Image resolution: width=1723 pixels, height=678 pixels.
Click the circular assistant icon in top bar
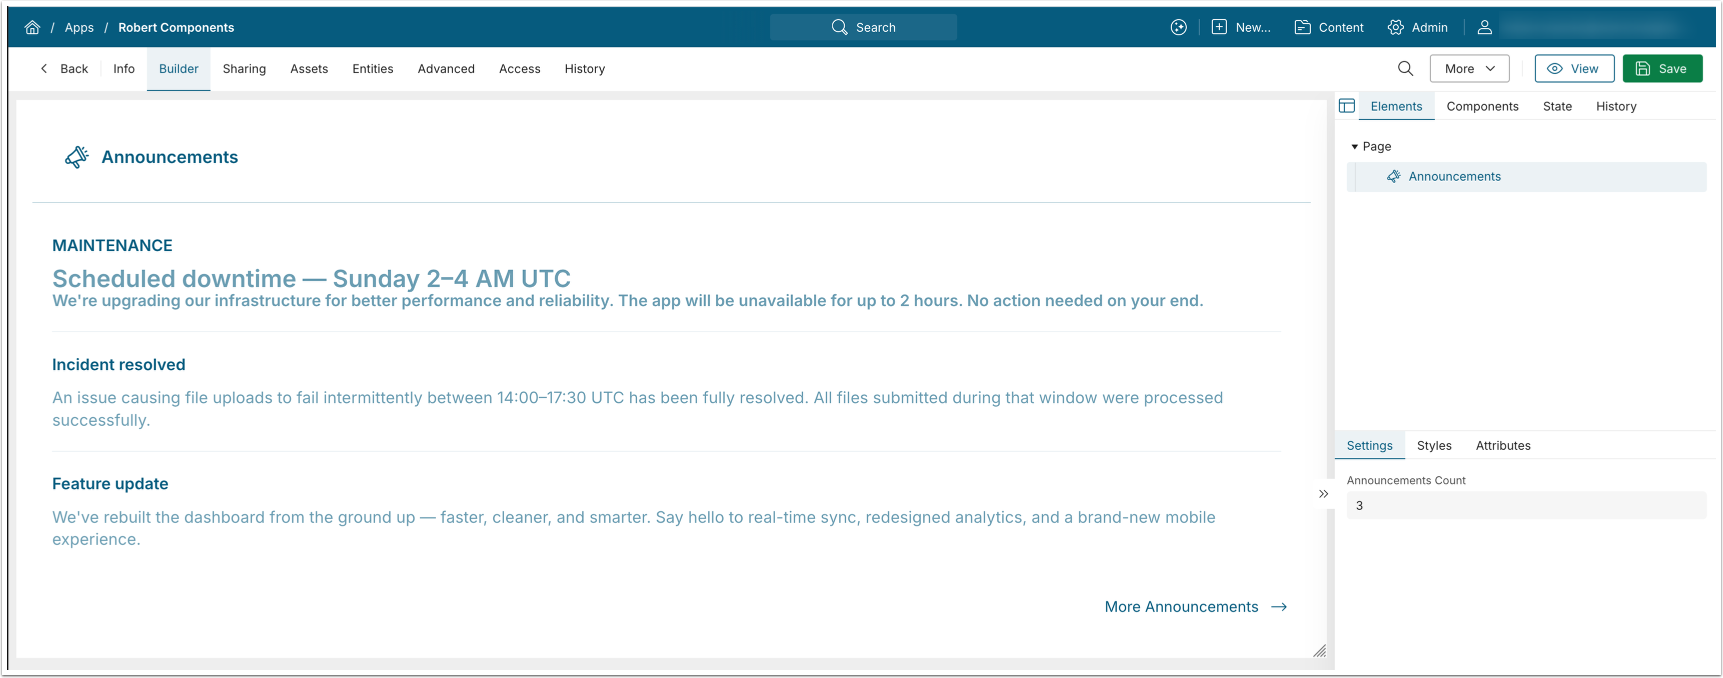pos(1179,28)
